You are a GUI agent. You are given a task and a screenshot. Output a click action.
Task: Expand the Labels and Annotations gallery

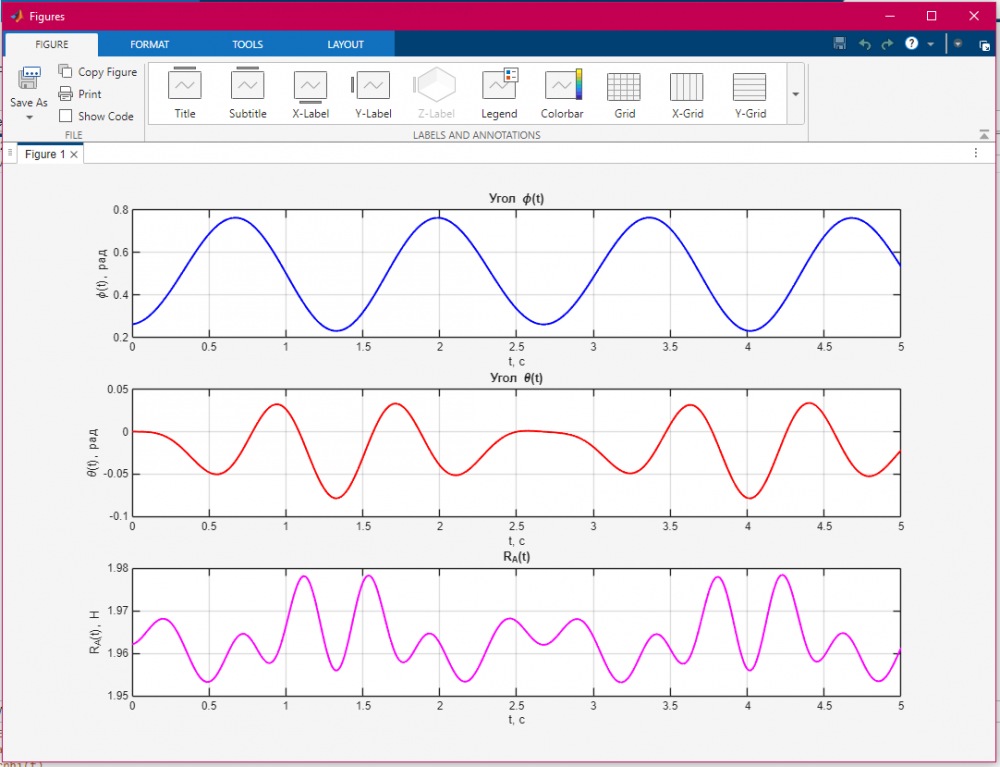click(796, 94)
